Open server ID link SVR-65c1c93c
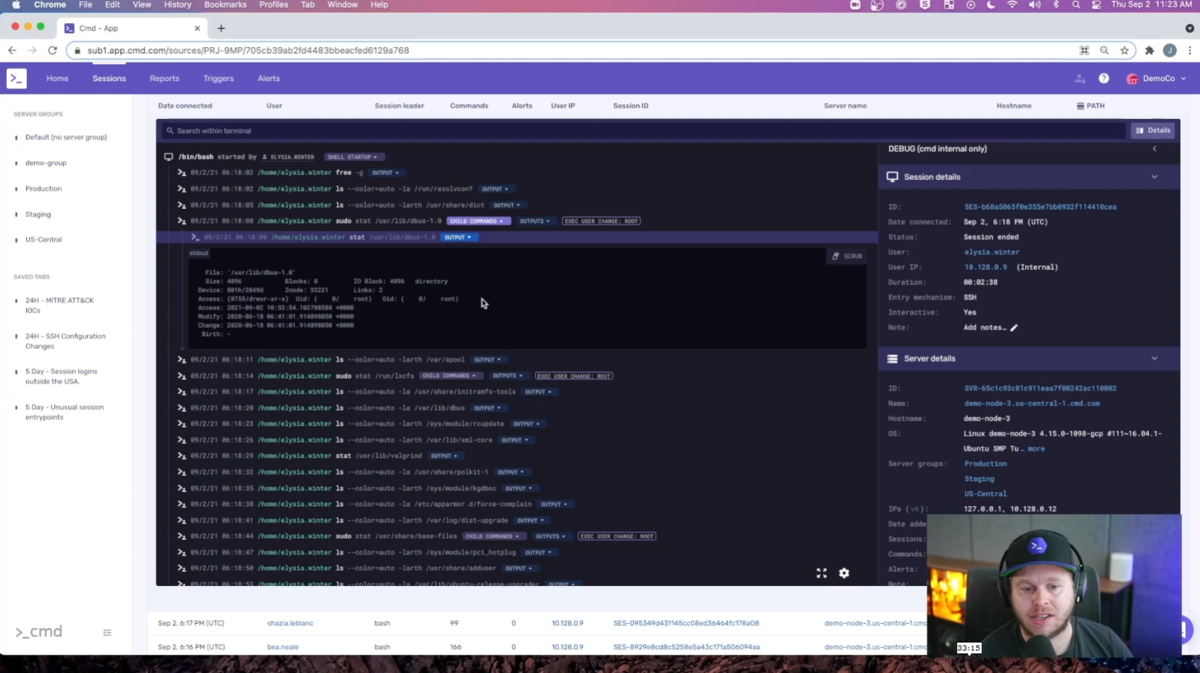The width and height of the screenshot is (1200, 673). (1040, 388)
